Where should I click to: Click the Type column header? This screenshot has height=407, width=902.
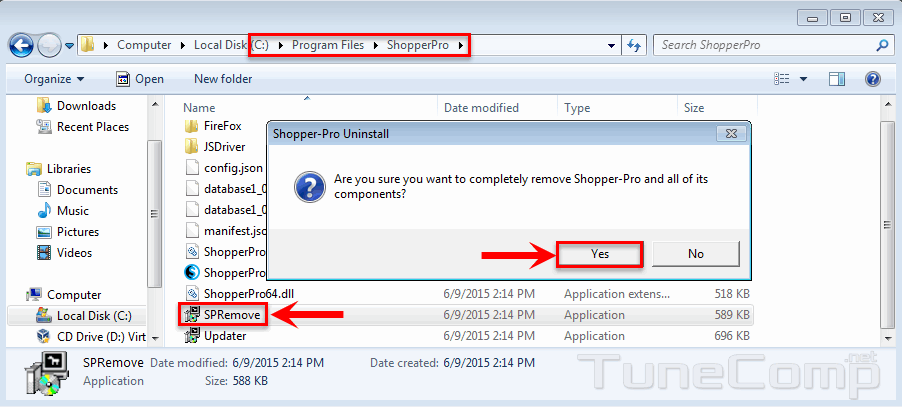pos(578,107)
